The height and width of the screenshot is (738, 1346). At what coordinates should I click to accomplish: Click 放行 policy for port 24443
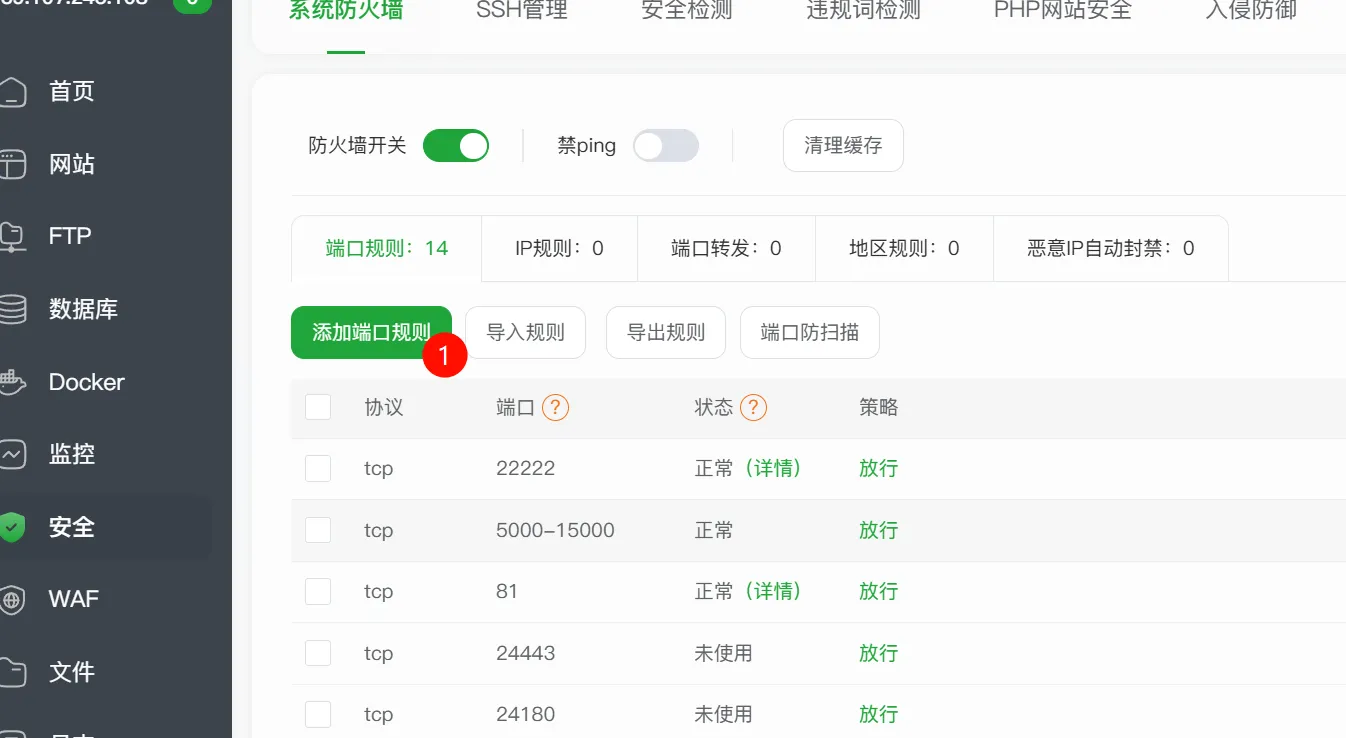pos(878,654)
